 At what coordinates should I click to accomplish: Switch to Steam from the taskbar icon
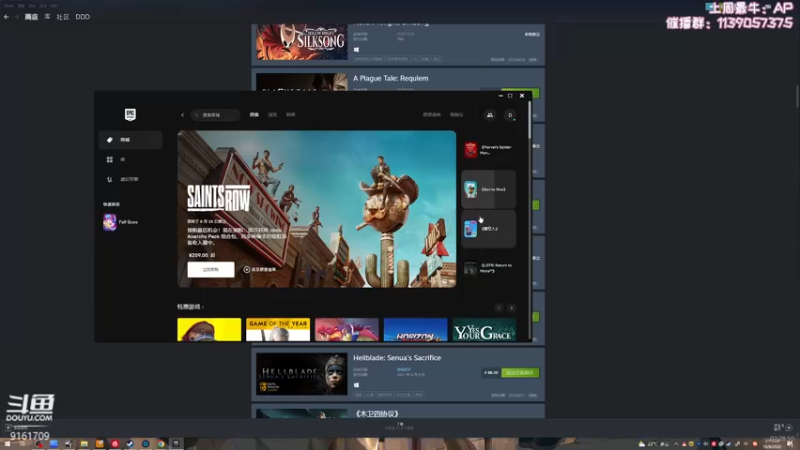click(130, 444)
